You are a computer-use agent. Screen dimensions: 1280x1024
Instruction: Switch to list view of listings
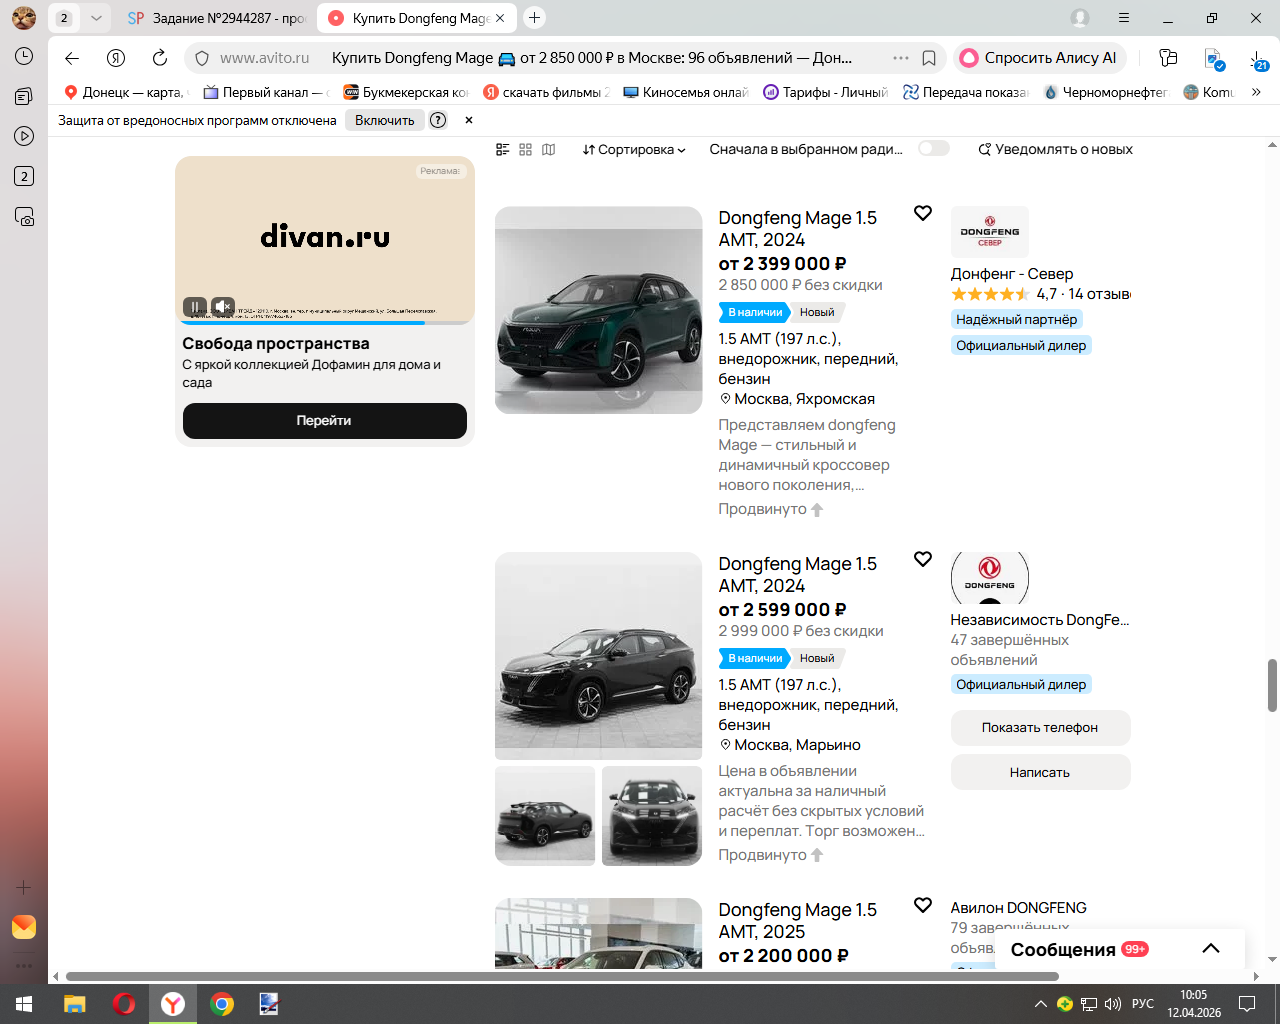503,149
